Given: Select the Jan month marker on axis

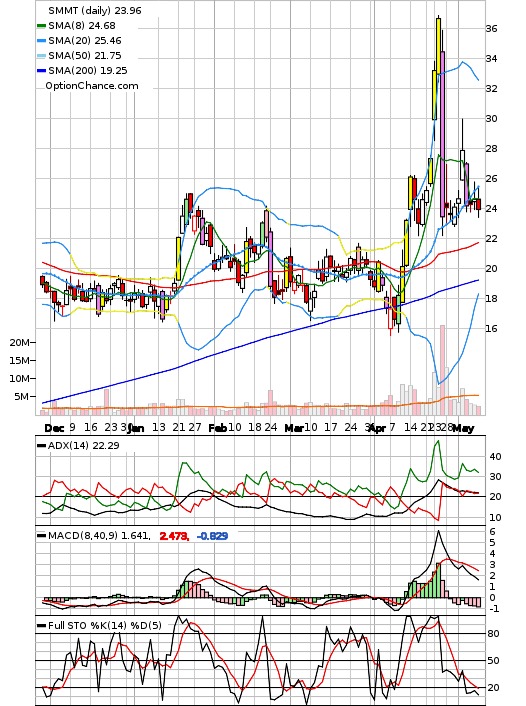Looking at the screenshot, I should point(136,428).
